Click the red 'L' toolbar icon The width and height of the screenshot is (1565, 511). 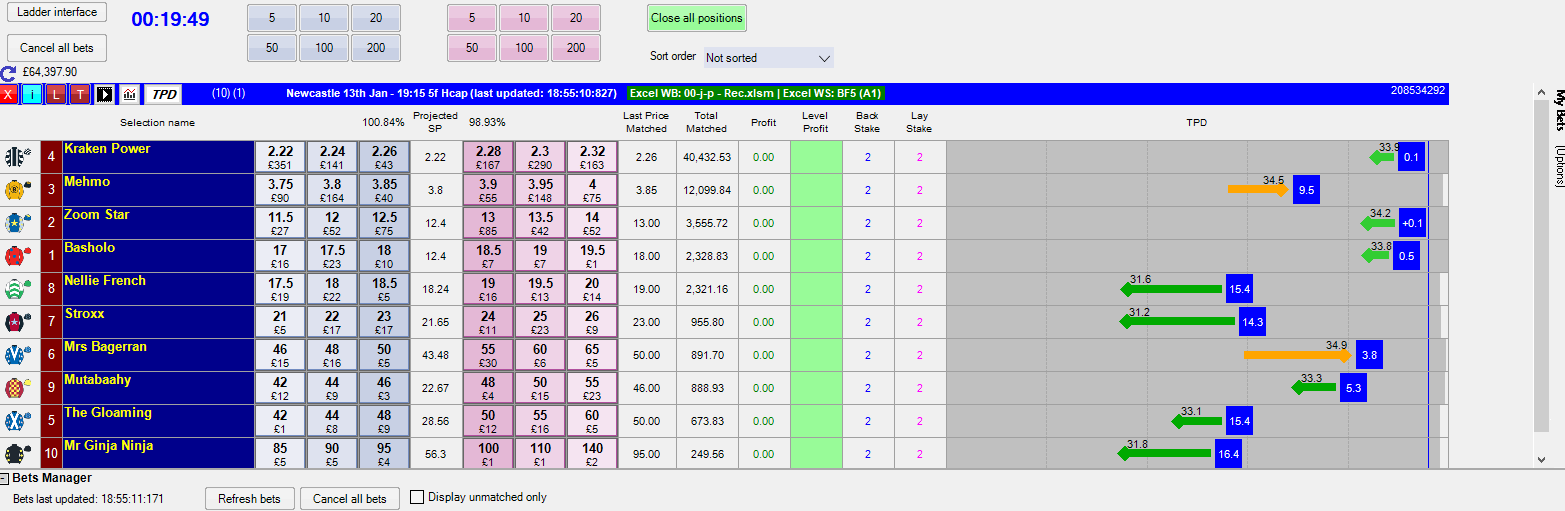[x=56, y=95]
